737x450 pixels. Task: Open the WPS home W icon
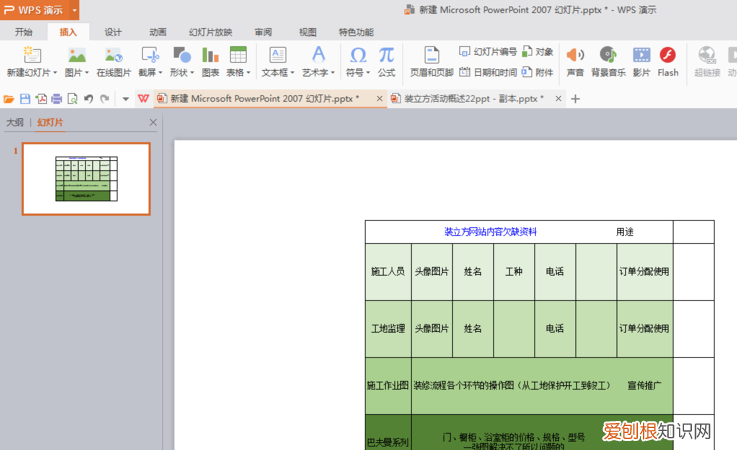coord(143,99)
